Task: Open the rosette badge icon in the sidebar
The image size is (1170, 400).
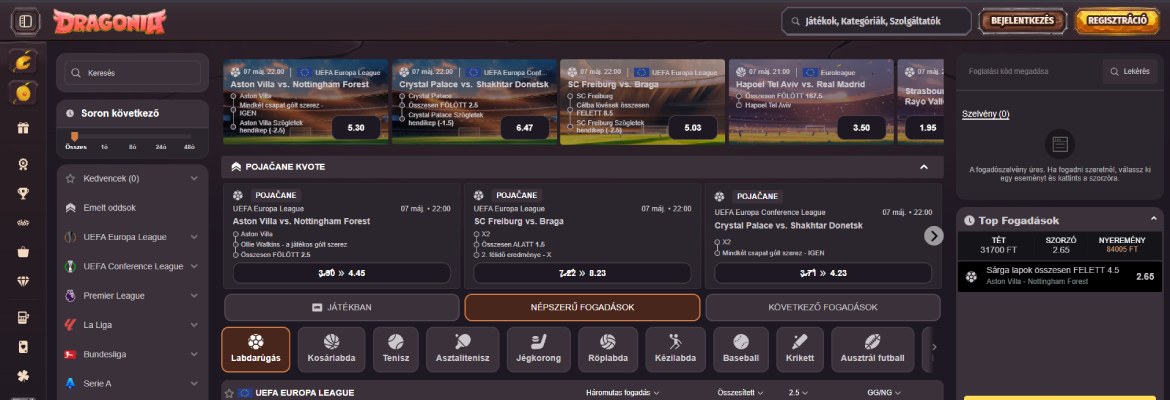Action: (x=23, y=163)
